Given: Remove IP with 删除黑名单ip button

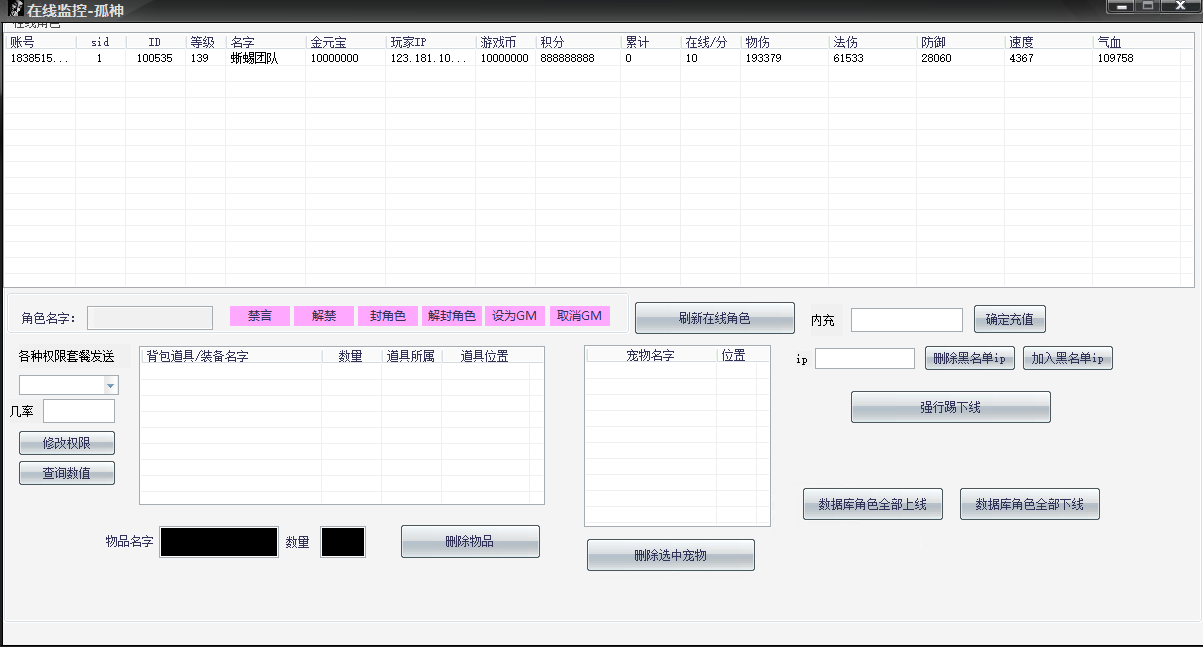Looking at the screenshot, I should [x=969, y=359].
